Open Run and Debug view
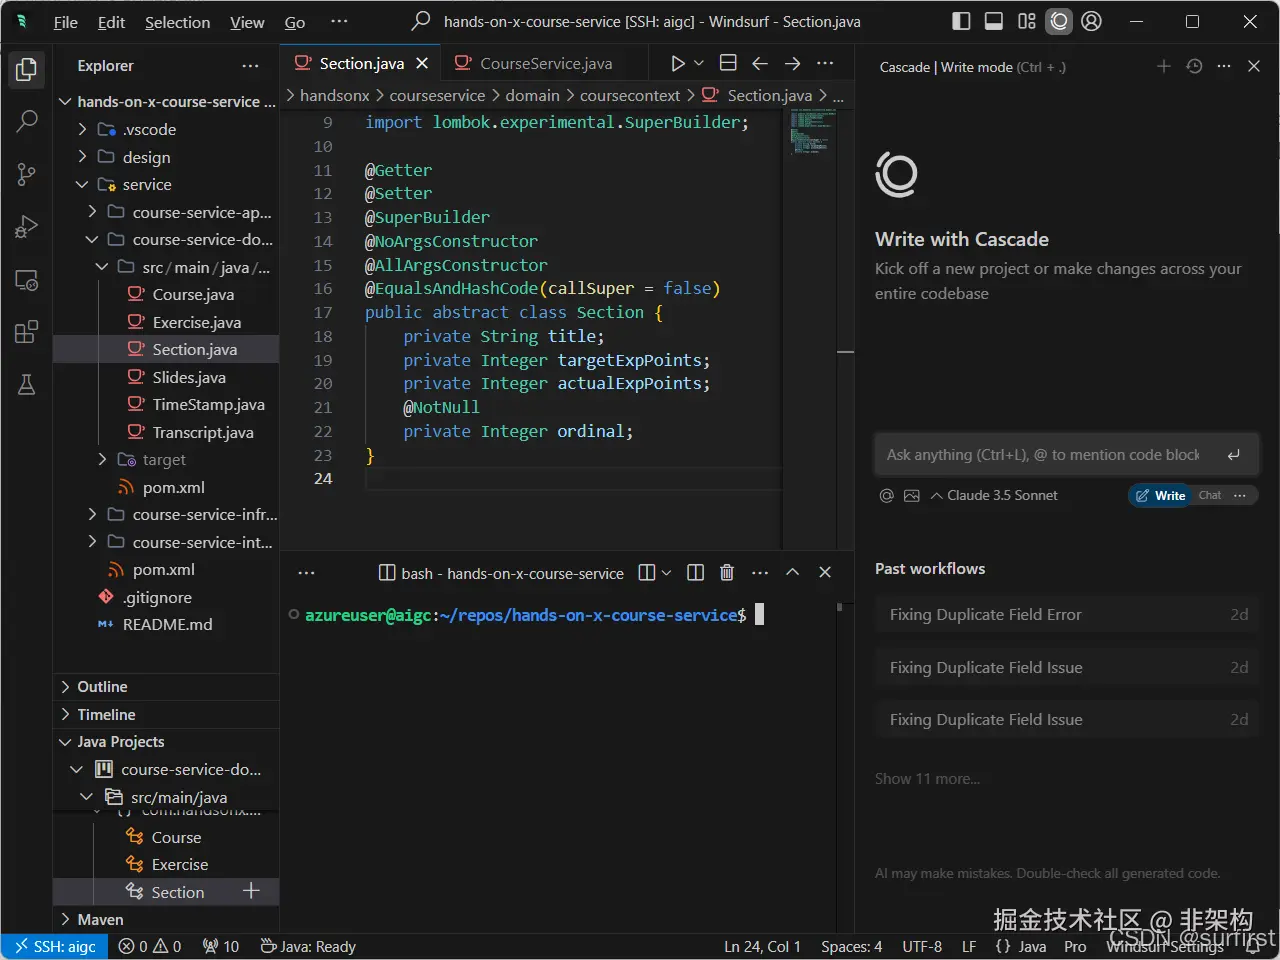The height and width of the screenshot is (960, 1280). [x=27, y=227]
